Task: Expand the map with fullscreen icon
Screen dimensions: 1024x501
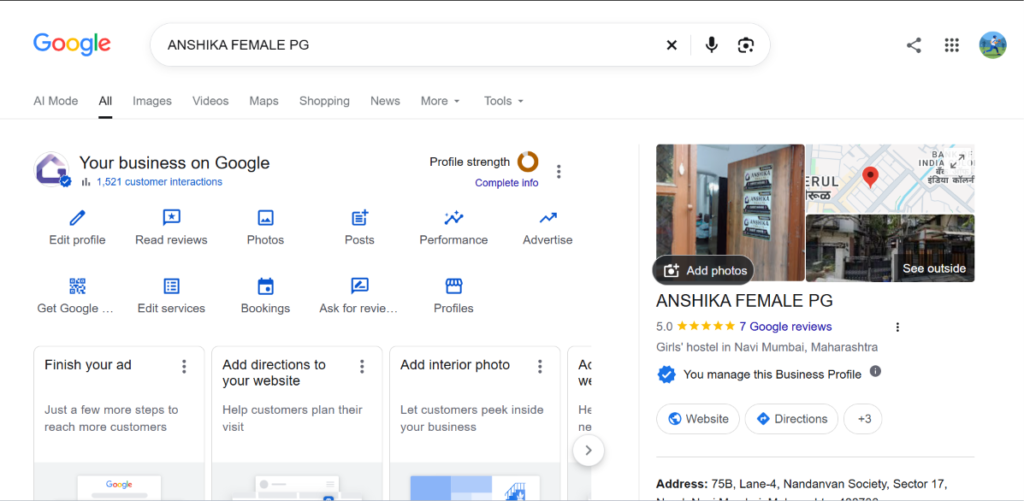Action: 958,161
